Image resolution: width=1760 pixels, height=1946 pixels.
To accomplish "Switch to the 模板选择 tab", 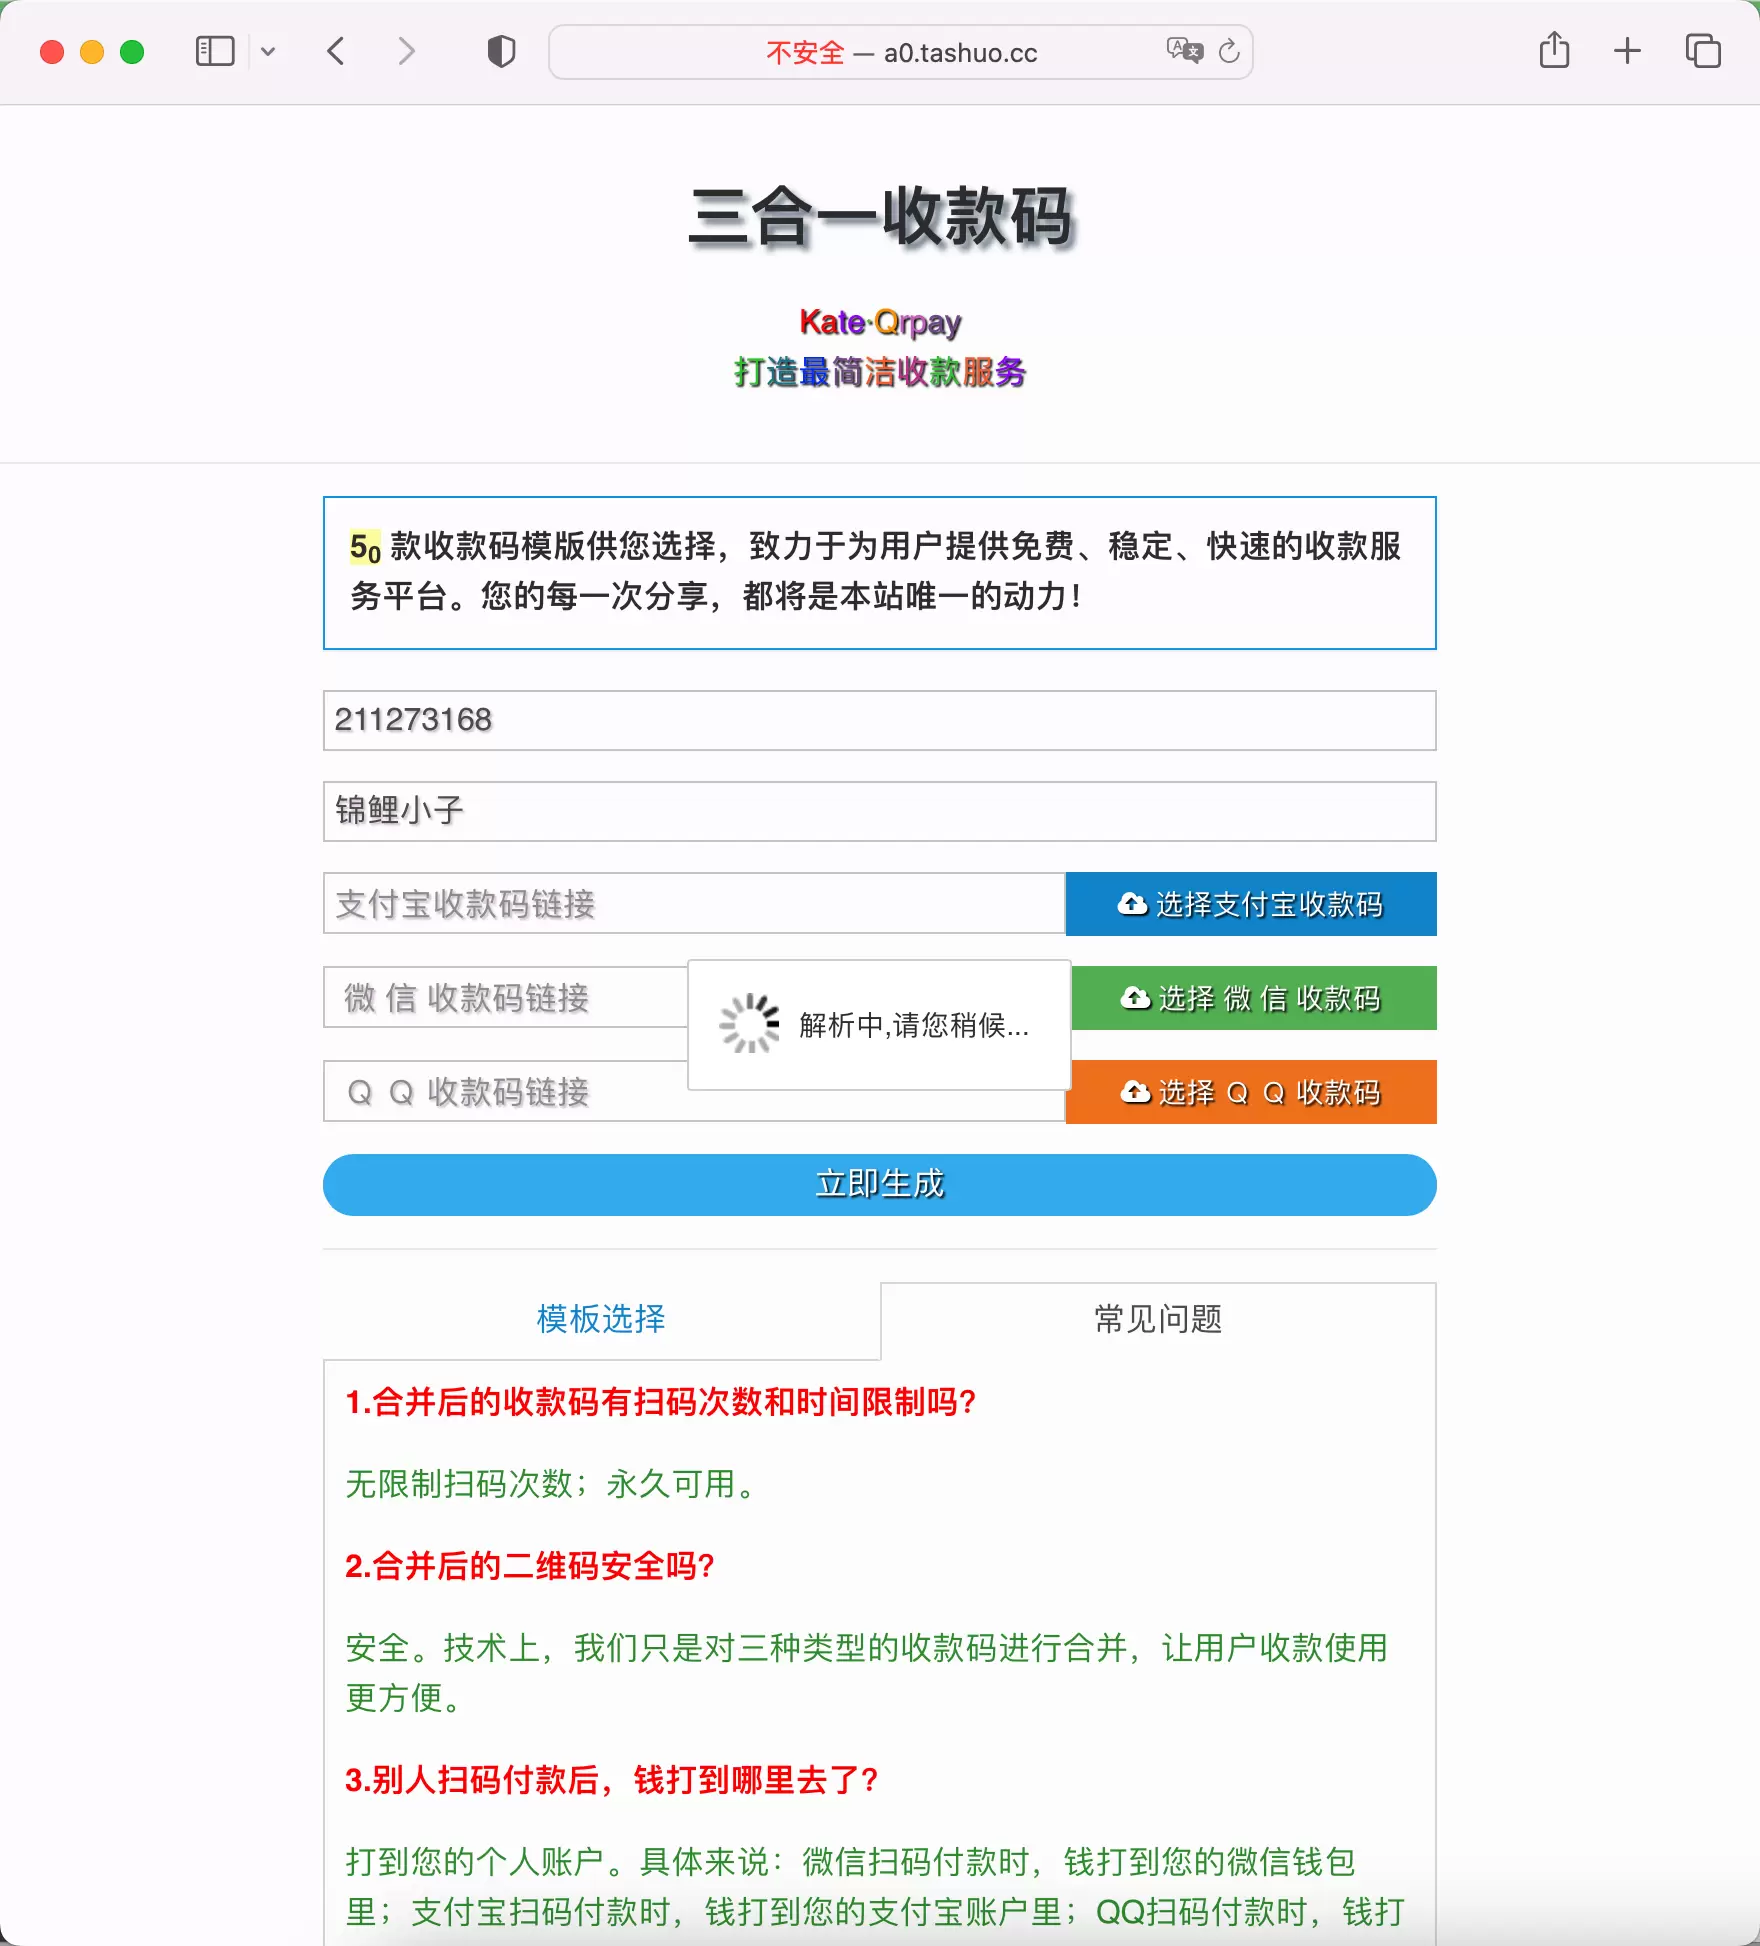I will pos(601,1320).
